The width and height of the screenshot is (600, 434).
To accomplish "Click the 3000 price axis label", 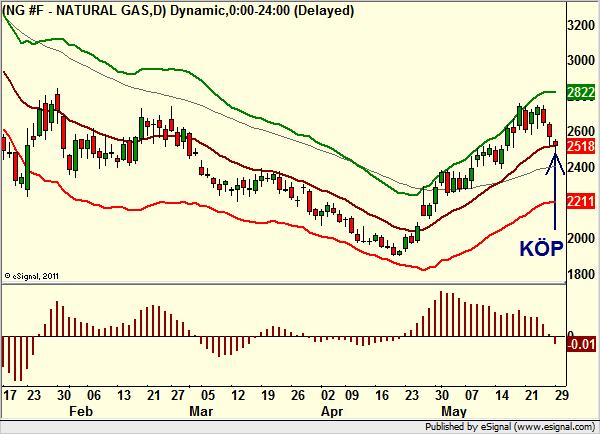I will coord(581,60).
